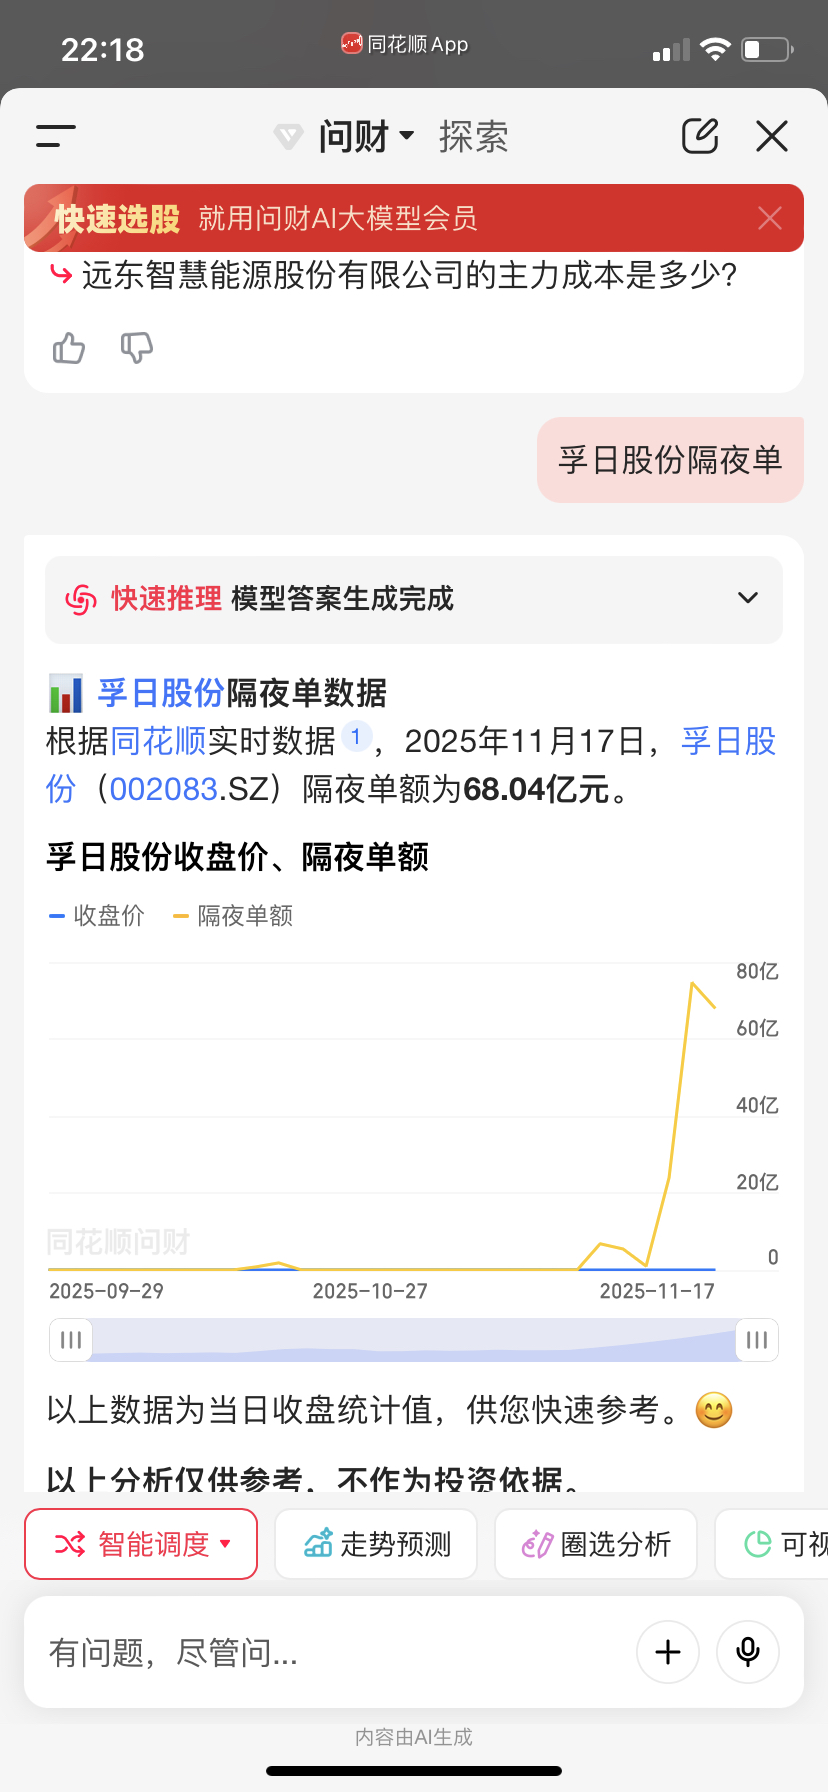Dismiss the red 快速选股 banner
Screen dimensions: 828x1792
pos(770,218)
